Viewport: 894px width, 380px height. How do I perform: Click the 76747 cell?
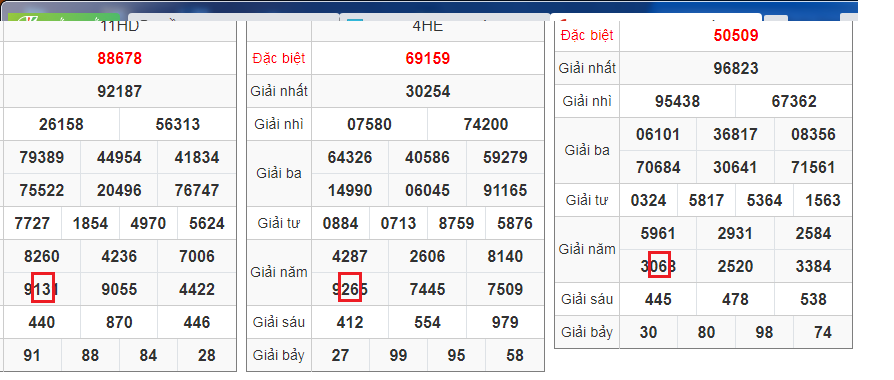click(197, 191)
